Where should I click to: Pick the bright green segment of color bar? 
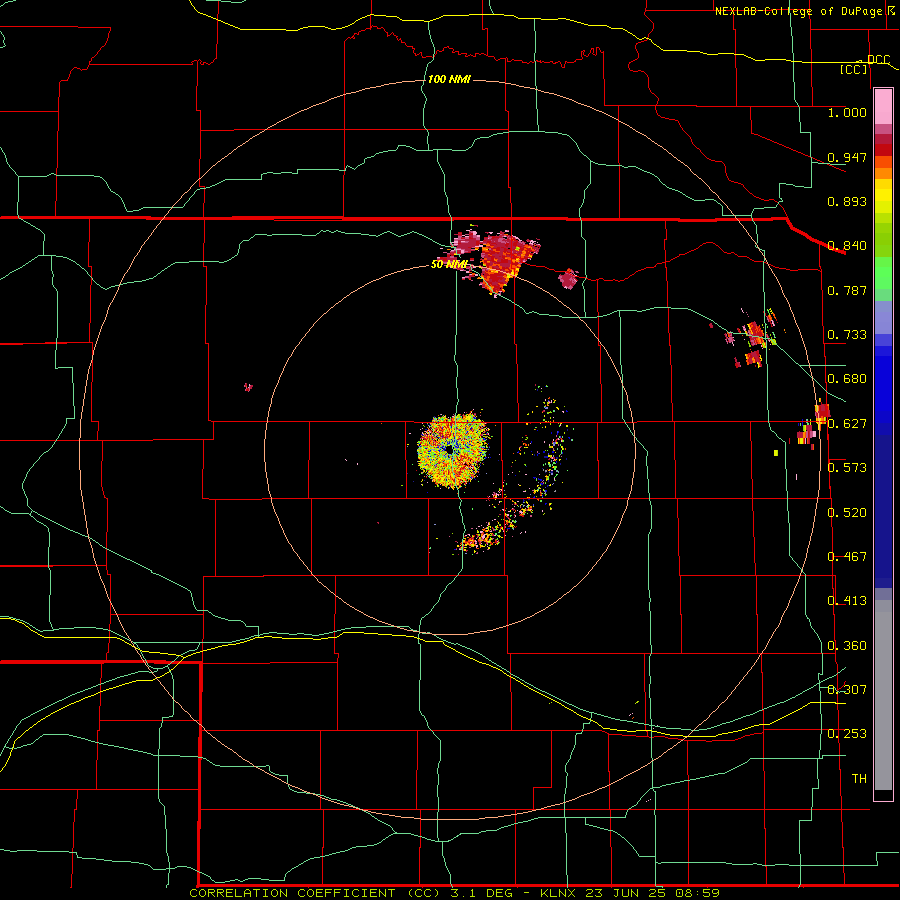click(x=883, y=273)
